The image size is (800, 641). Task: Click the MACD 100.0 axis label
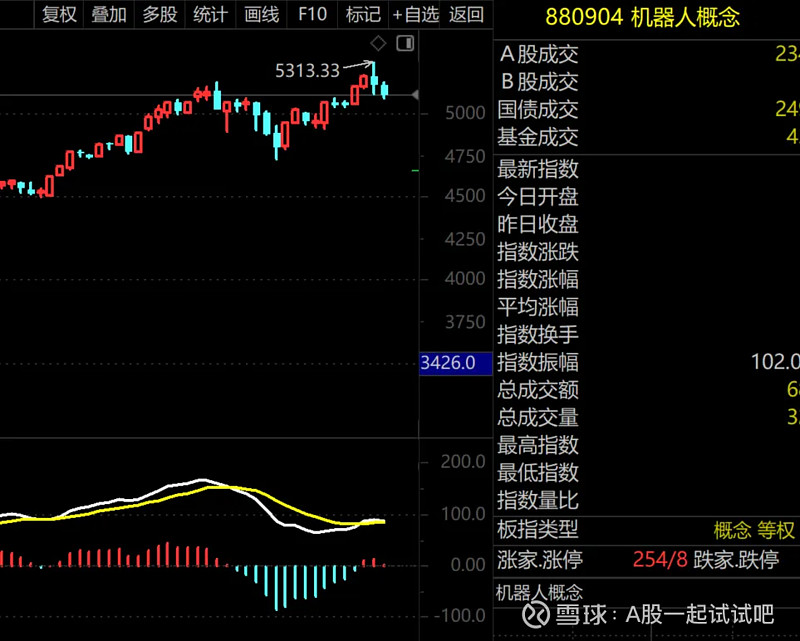point(463,513)
